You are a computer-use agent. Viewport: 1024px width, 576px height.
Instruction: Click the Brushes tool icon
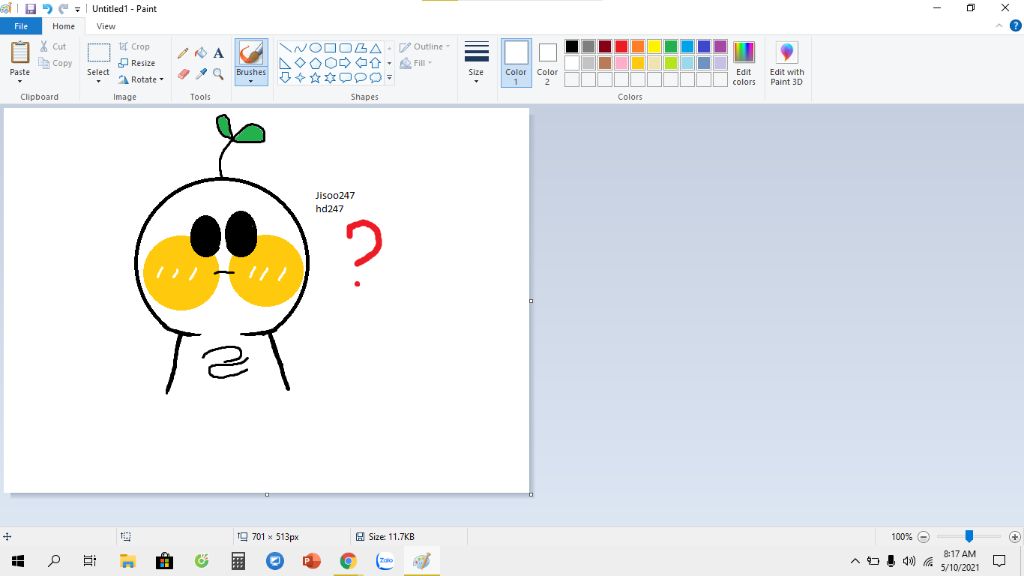[251, 54]
